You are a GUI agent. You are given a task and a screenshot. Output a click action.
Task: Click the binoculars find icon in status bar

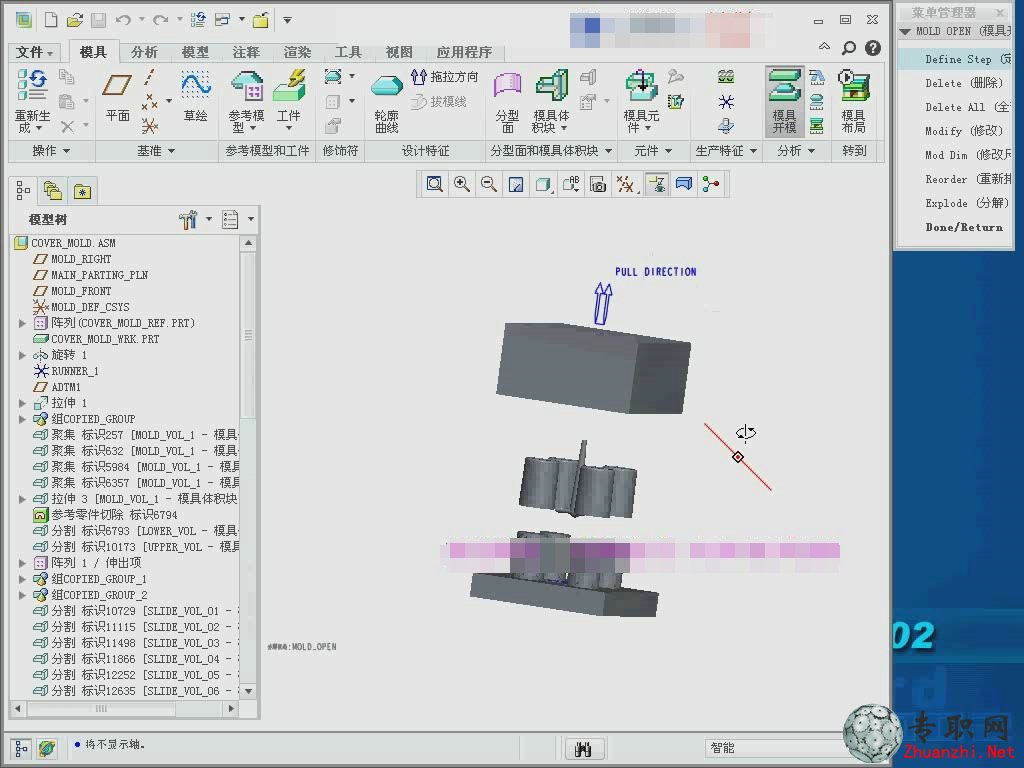point(583,748)
